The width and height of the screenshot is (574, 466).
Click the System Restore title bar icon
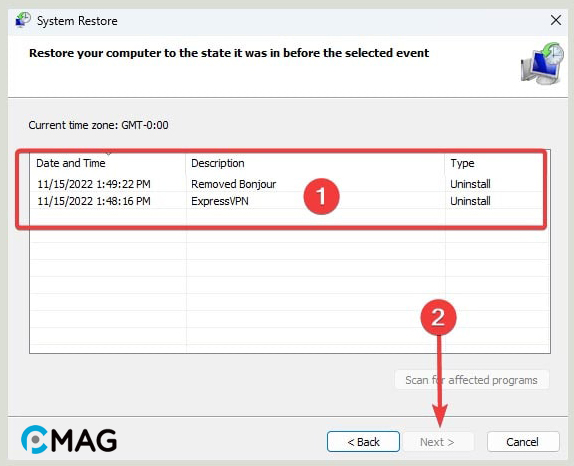point(23,20)
